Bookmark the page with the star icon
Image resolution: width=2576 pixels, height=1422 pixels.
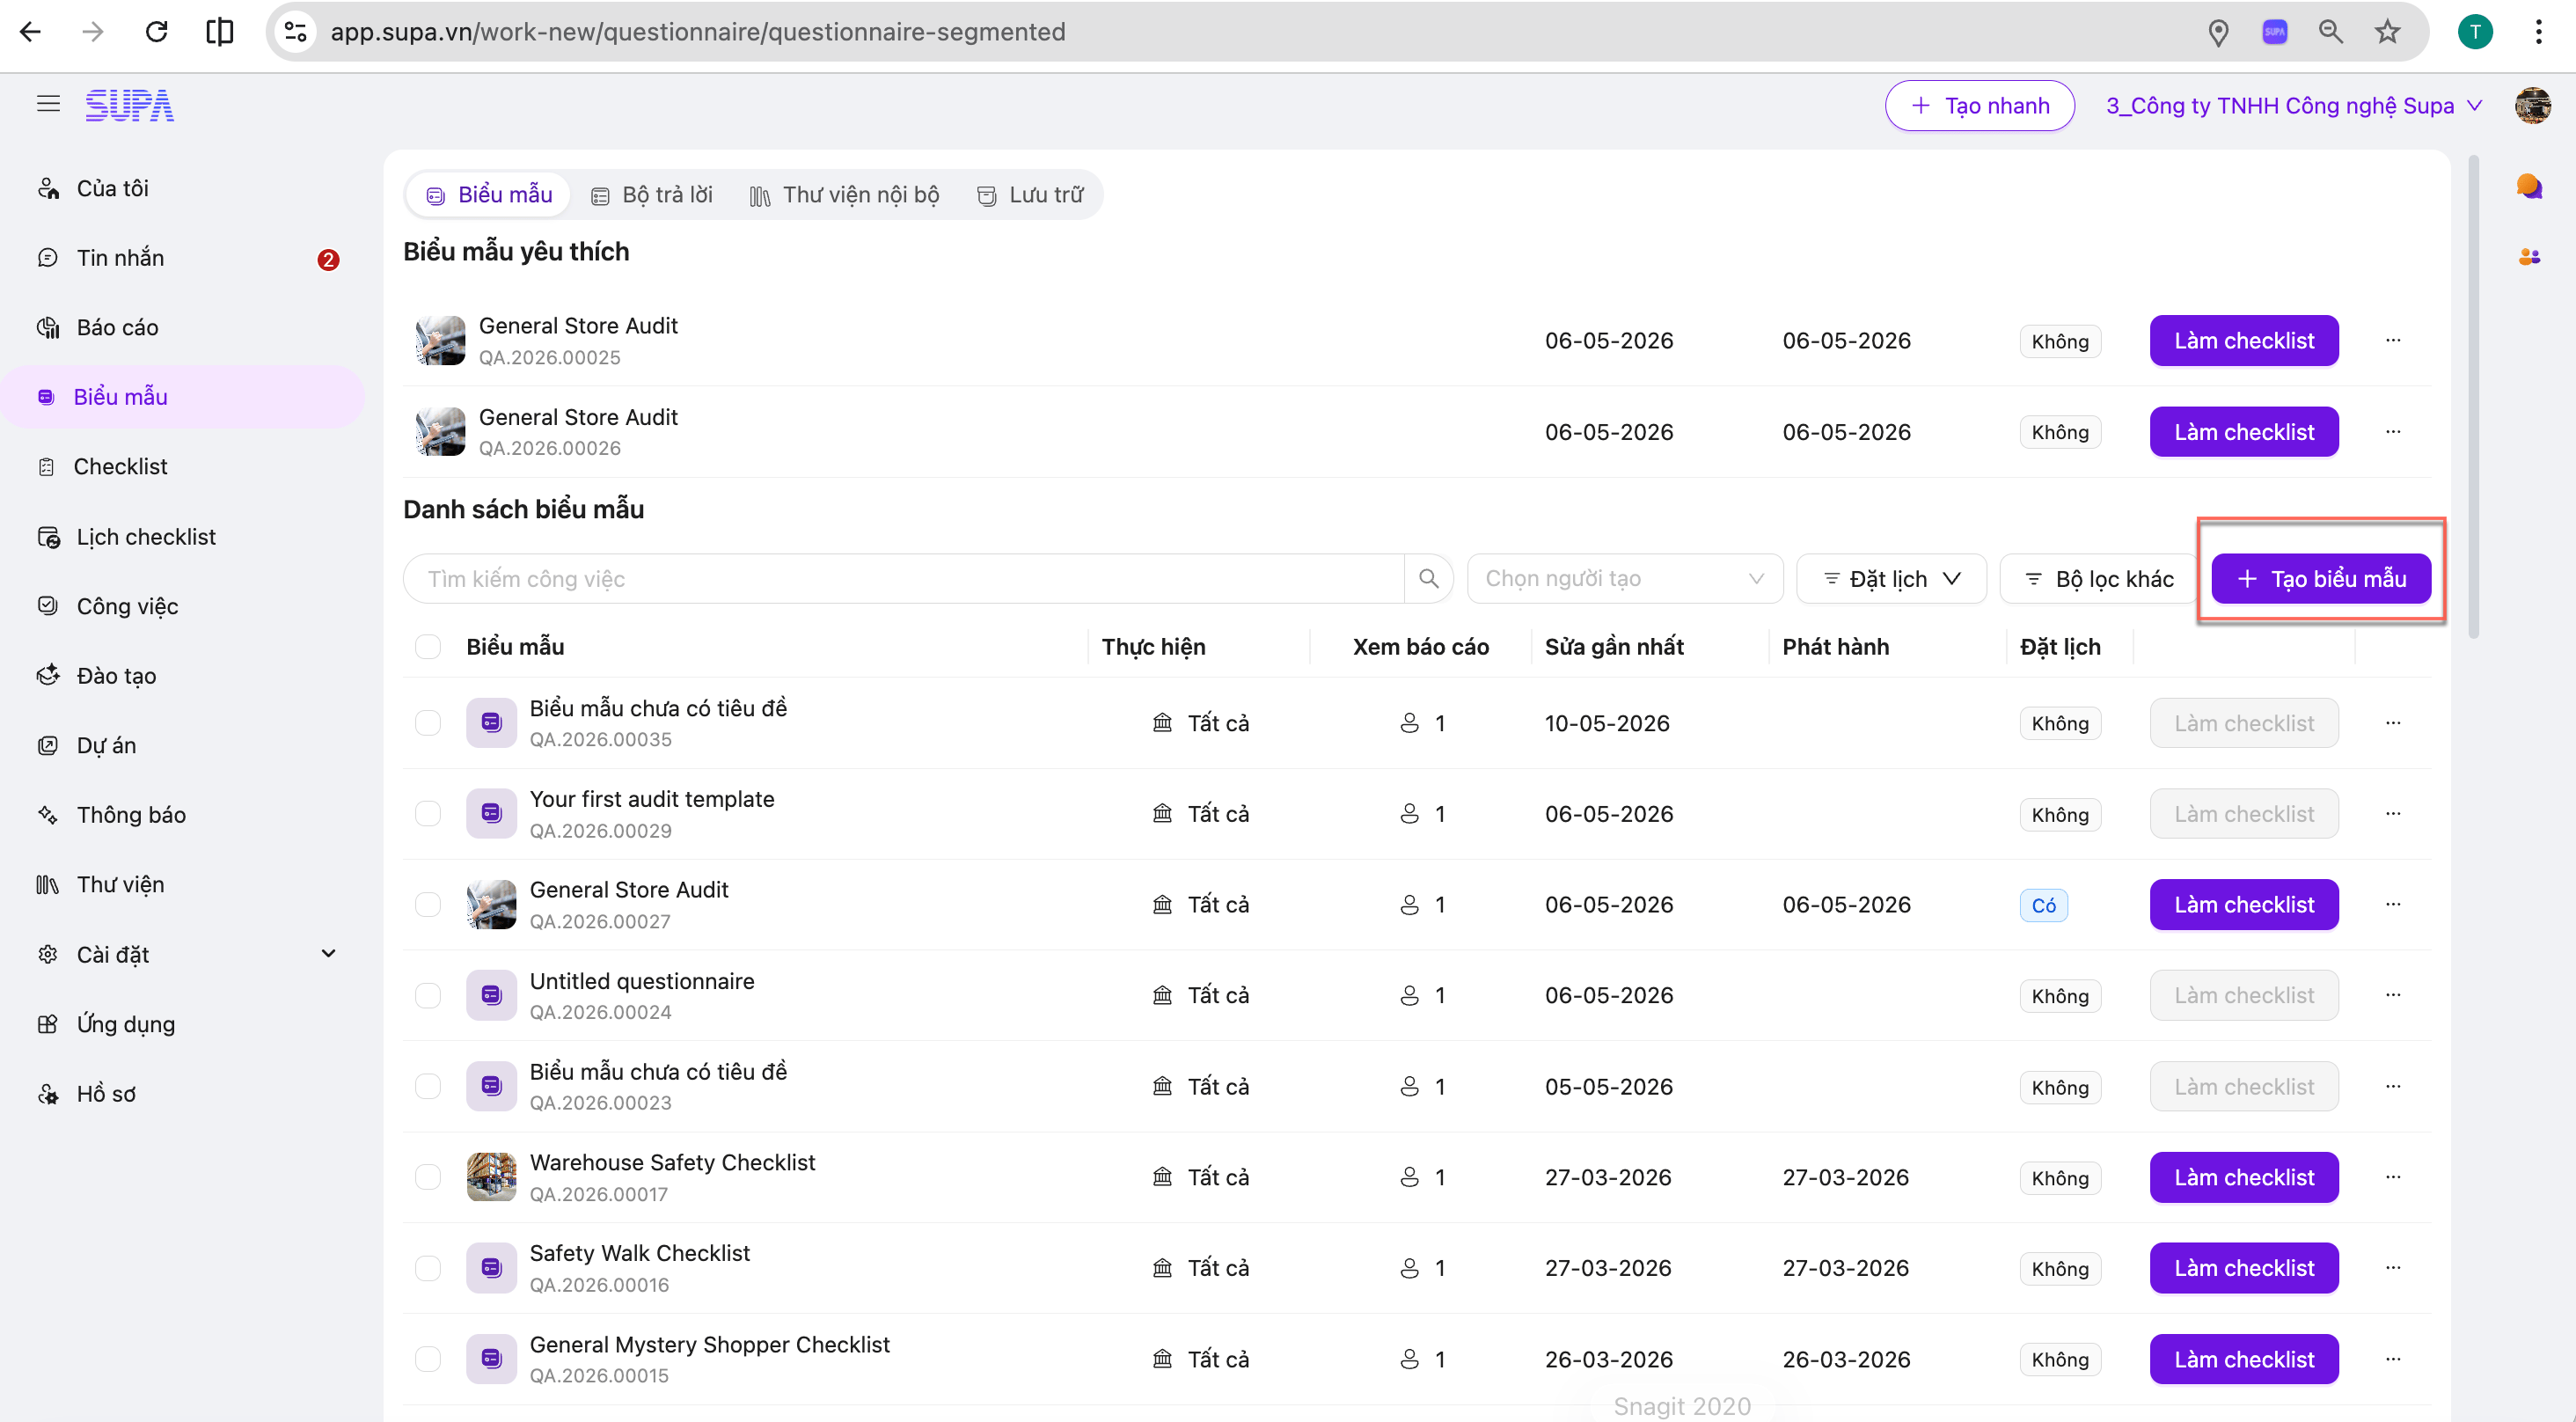pos(2387,32)
